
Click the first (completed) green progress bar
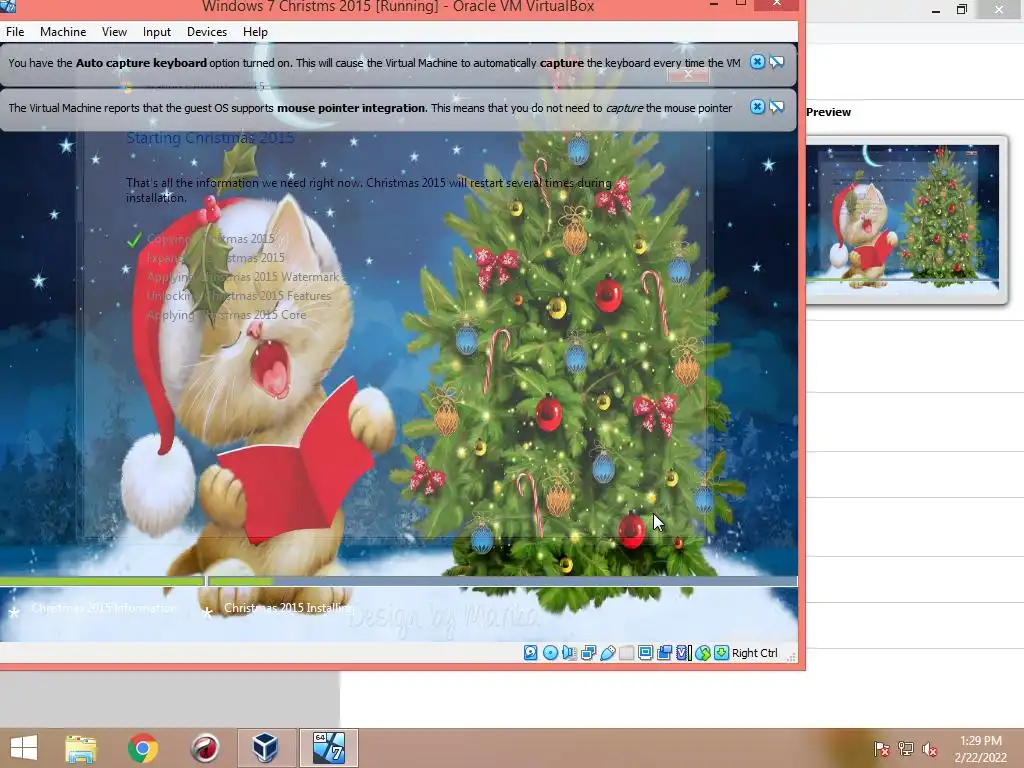point(102,581)
